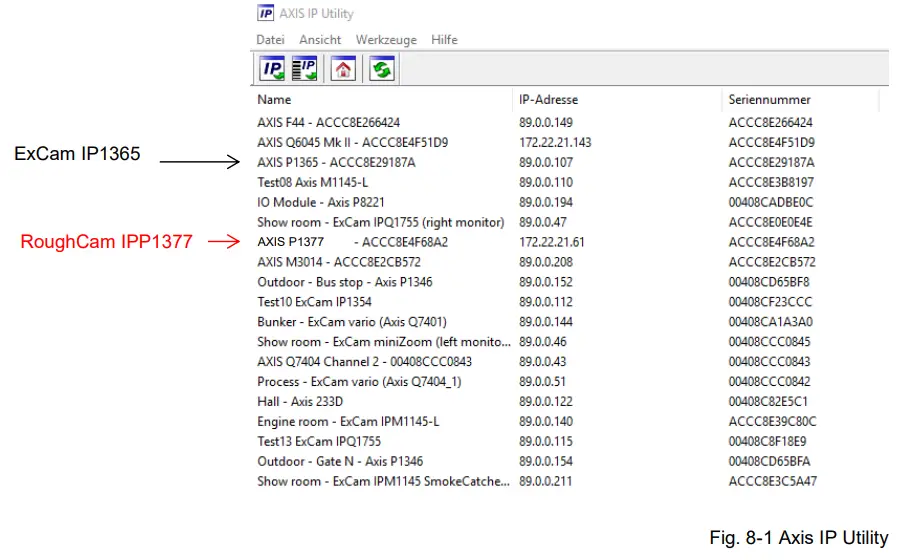Image resolution: width=899 pixels, height=560 pixels.
Task: Select Outdoor - Bus stop - Axis P1346 row
Action: pyautogui.click(x=568, y=283)
